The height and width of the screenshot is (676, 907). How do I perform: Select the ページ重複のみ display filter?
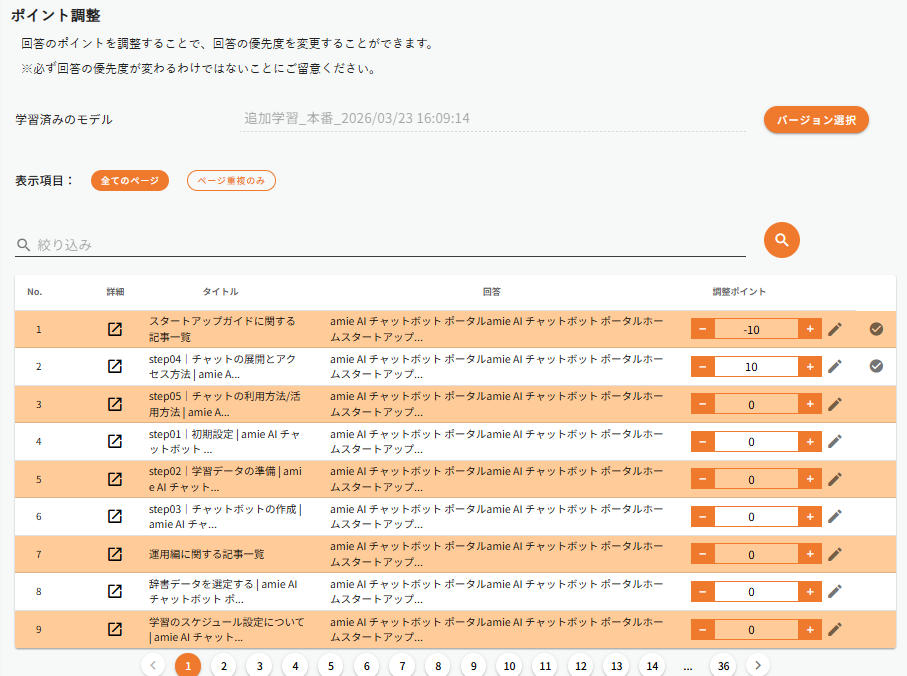(231, 180)
